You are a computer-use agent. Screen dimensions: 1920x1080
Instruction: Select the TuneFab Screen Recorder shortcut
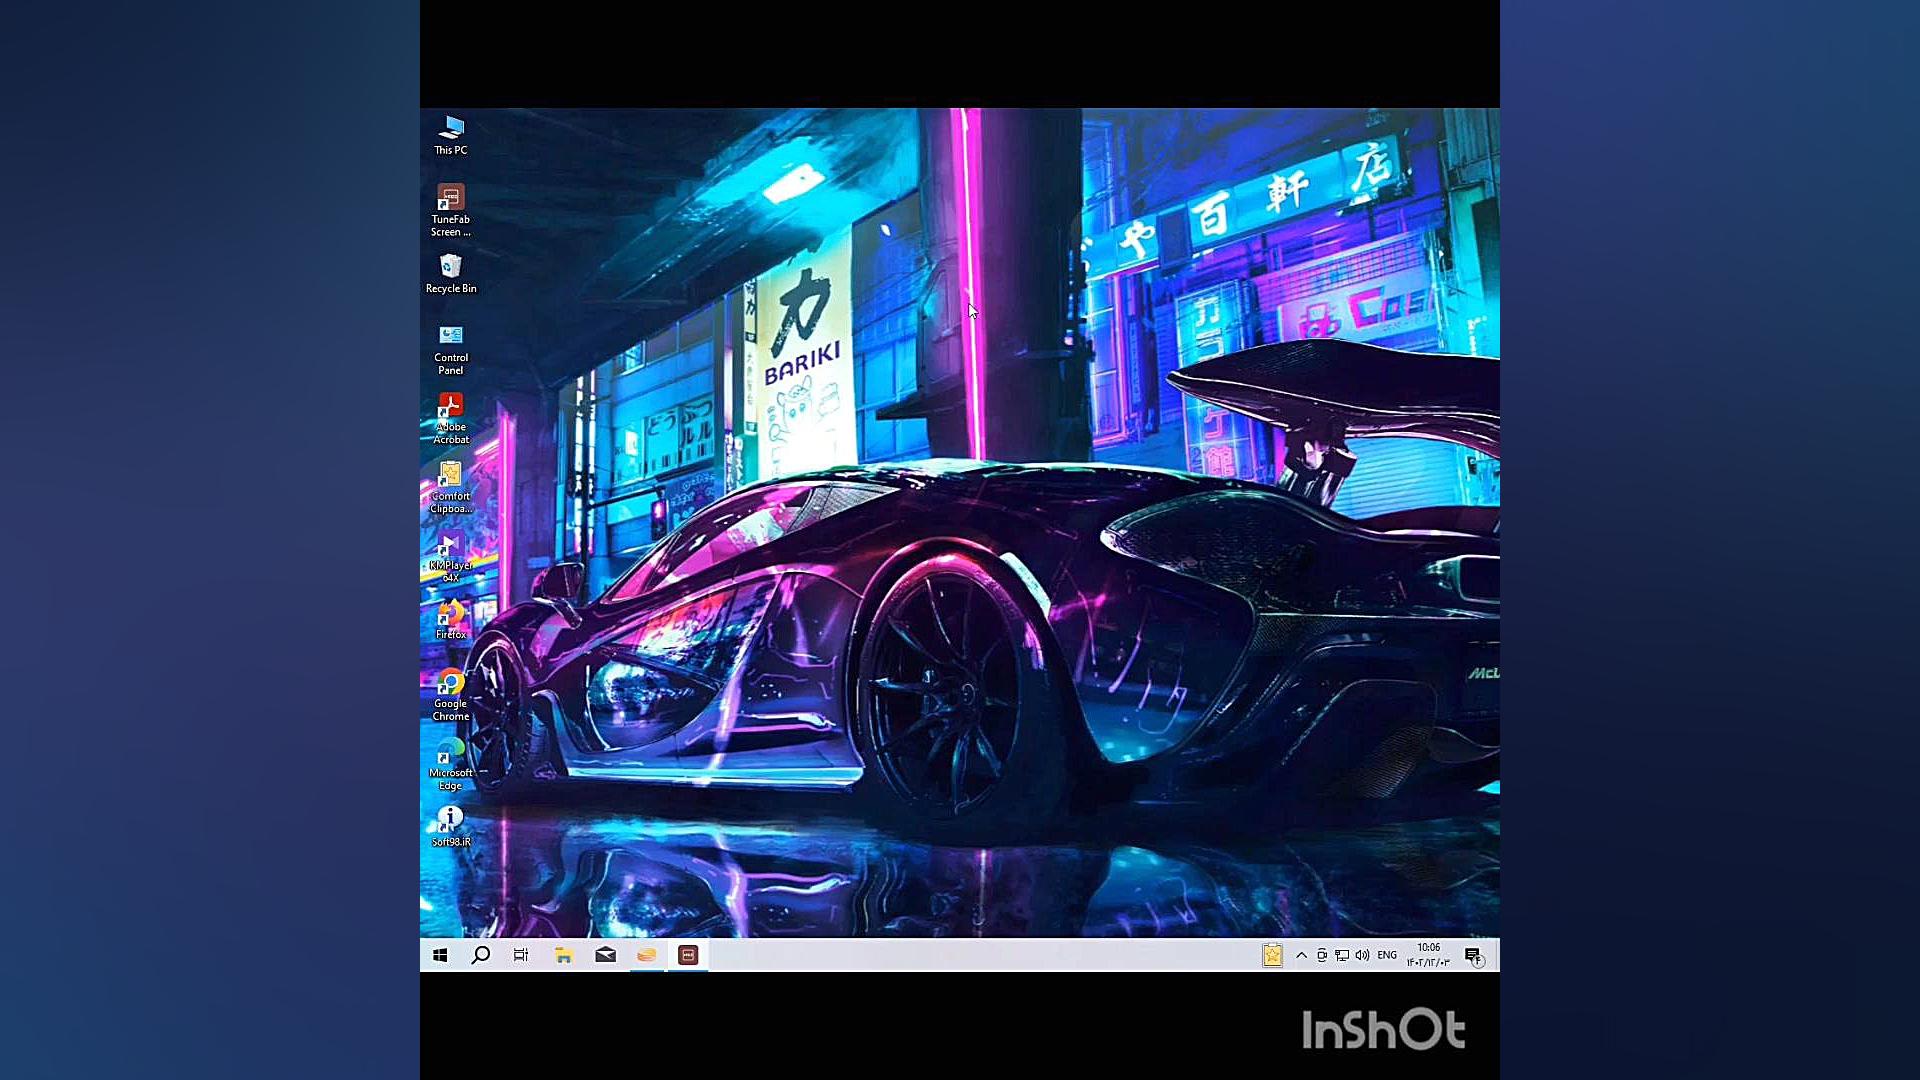[450, 211]
